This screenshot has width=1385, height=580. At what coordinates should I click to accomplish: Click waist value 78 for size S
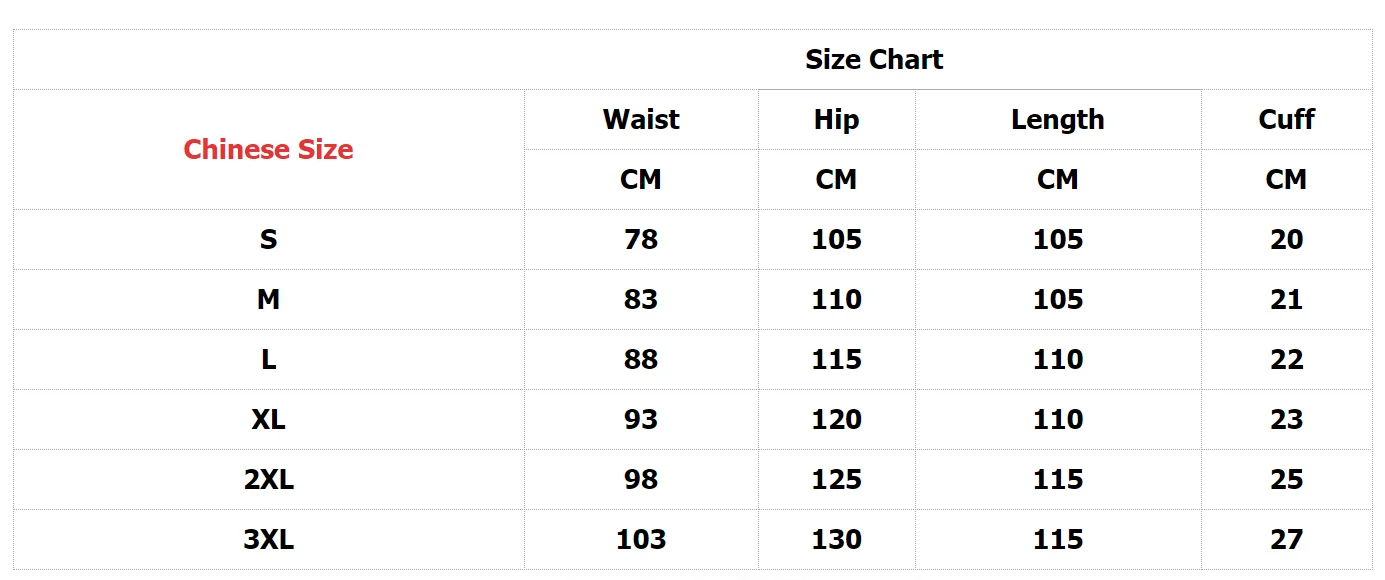[x=641, y=240]
